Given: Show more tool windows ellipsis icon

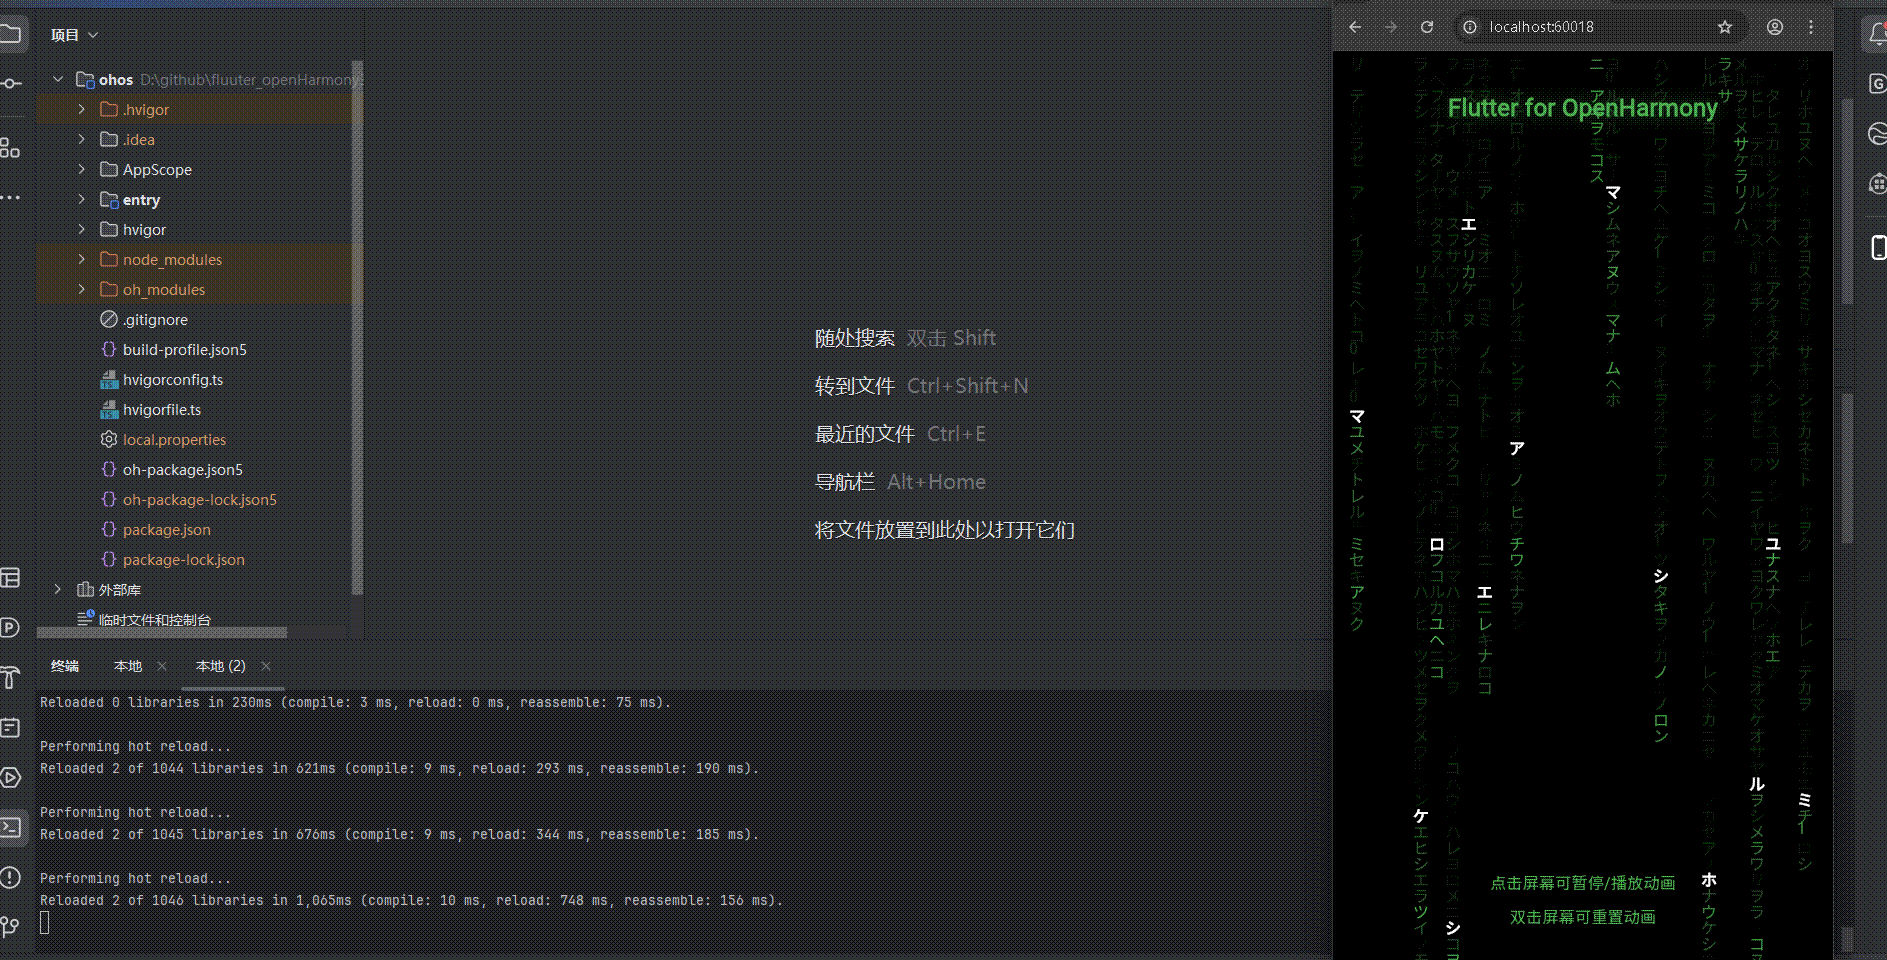Looking at the screenshot, I should pos(10,197).
